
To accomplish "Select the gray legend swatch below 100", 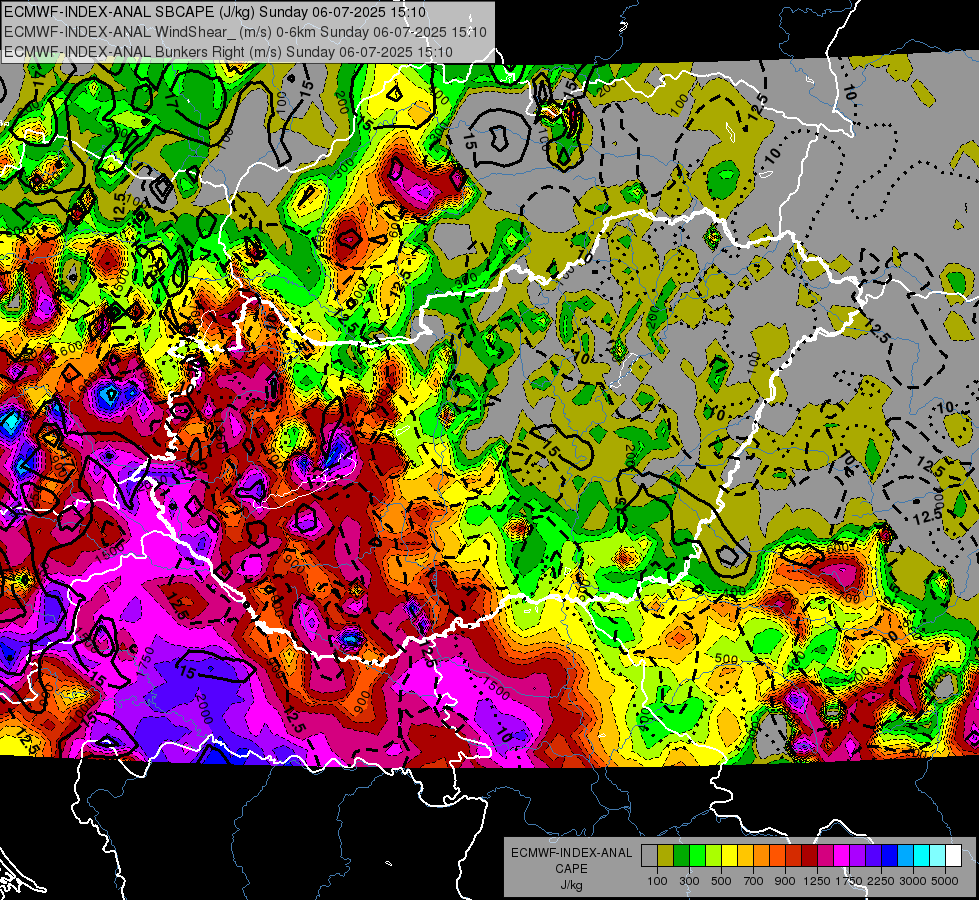I will pyautogui.click(x=649, y=856).
